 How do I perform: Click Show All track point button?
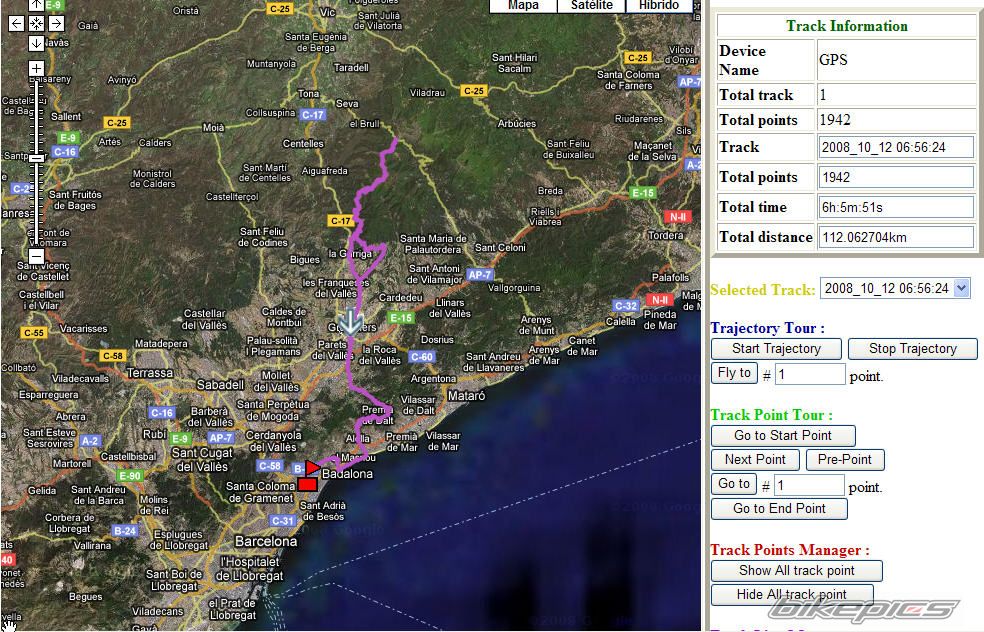coord(796,570)
